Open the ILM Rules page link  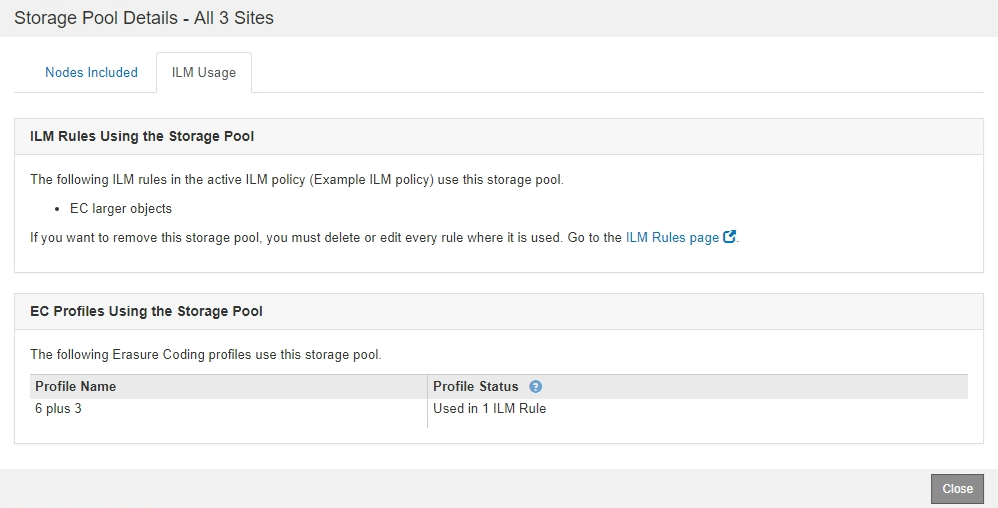(x=672, y=238)
